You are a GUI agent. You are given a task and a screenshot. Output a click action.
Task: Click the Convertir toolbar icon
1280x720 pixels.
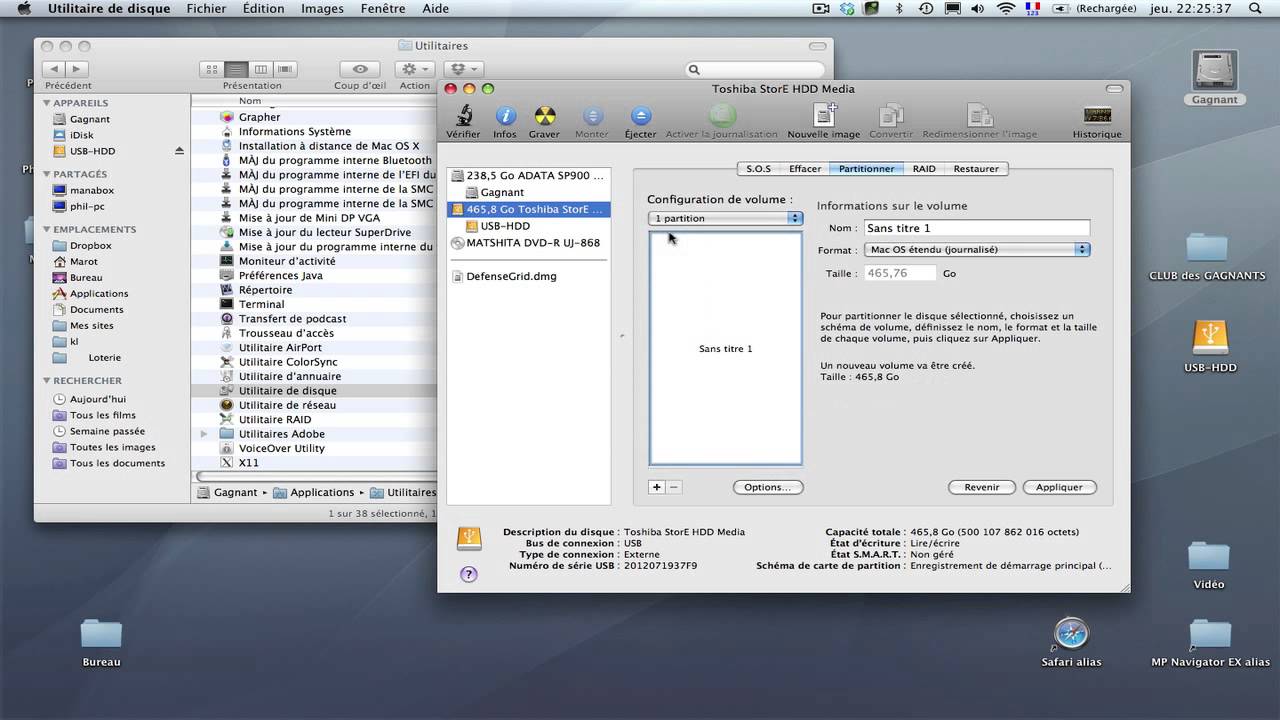click(891, 115)
